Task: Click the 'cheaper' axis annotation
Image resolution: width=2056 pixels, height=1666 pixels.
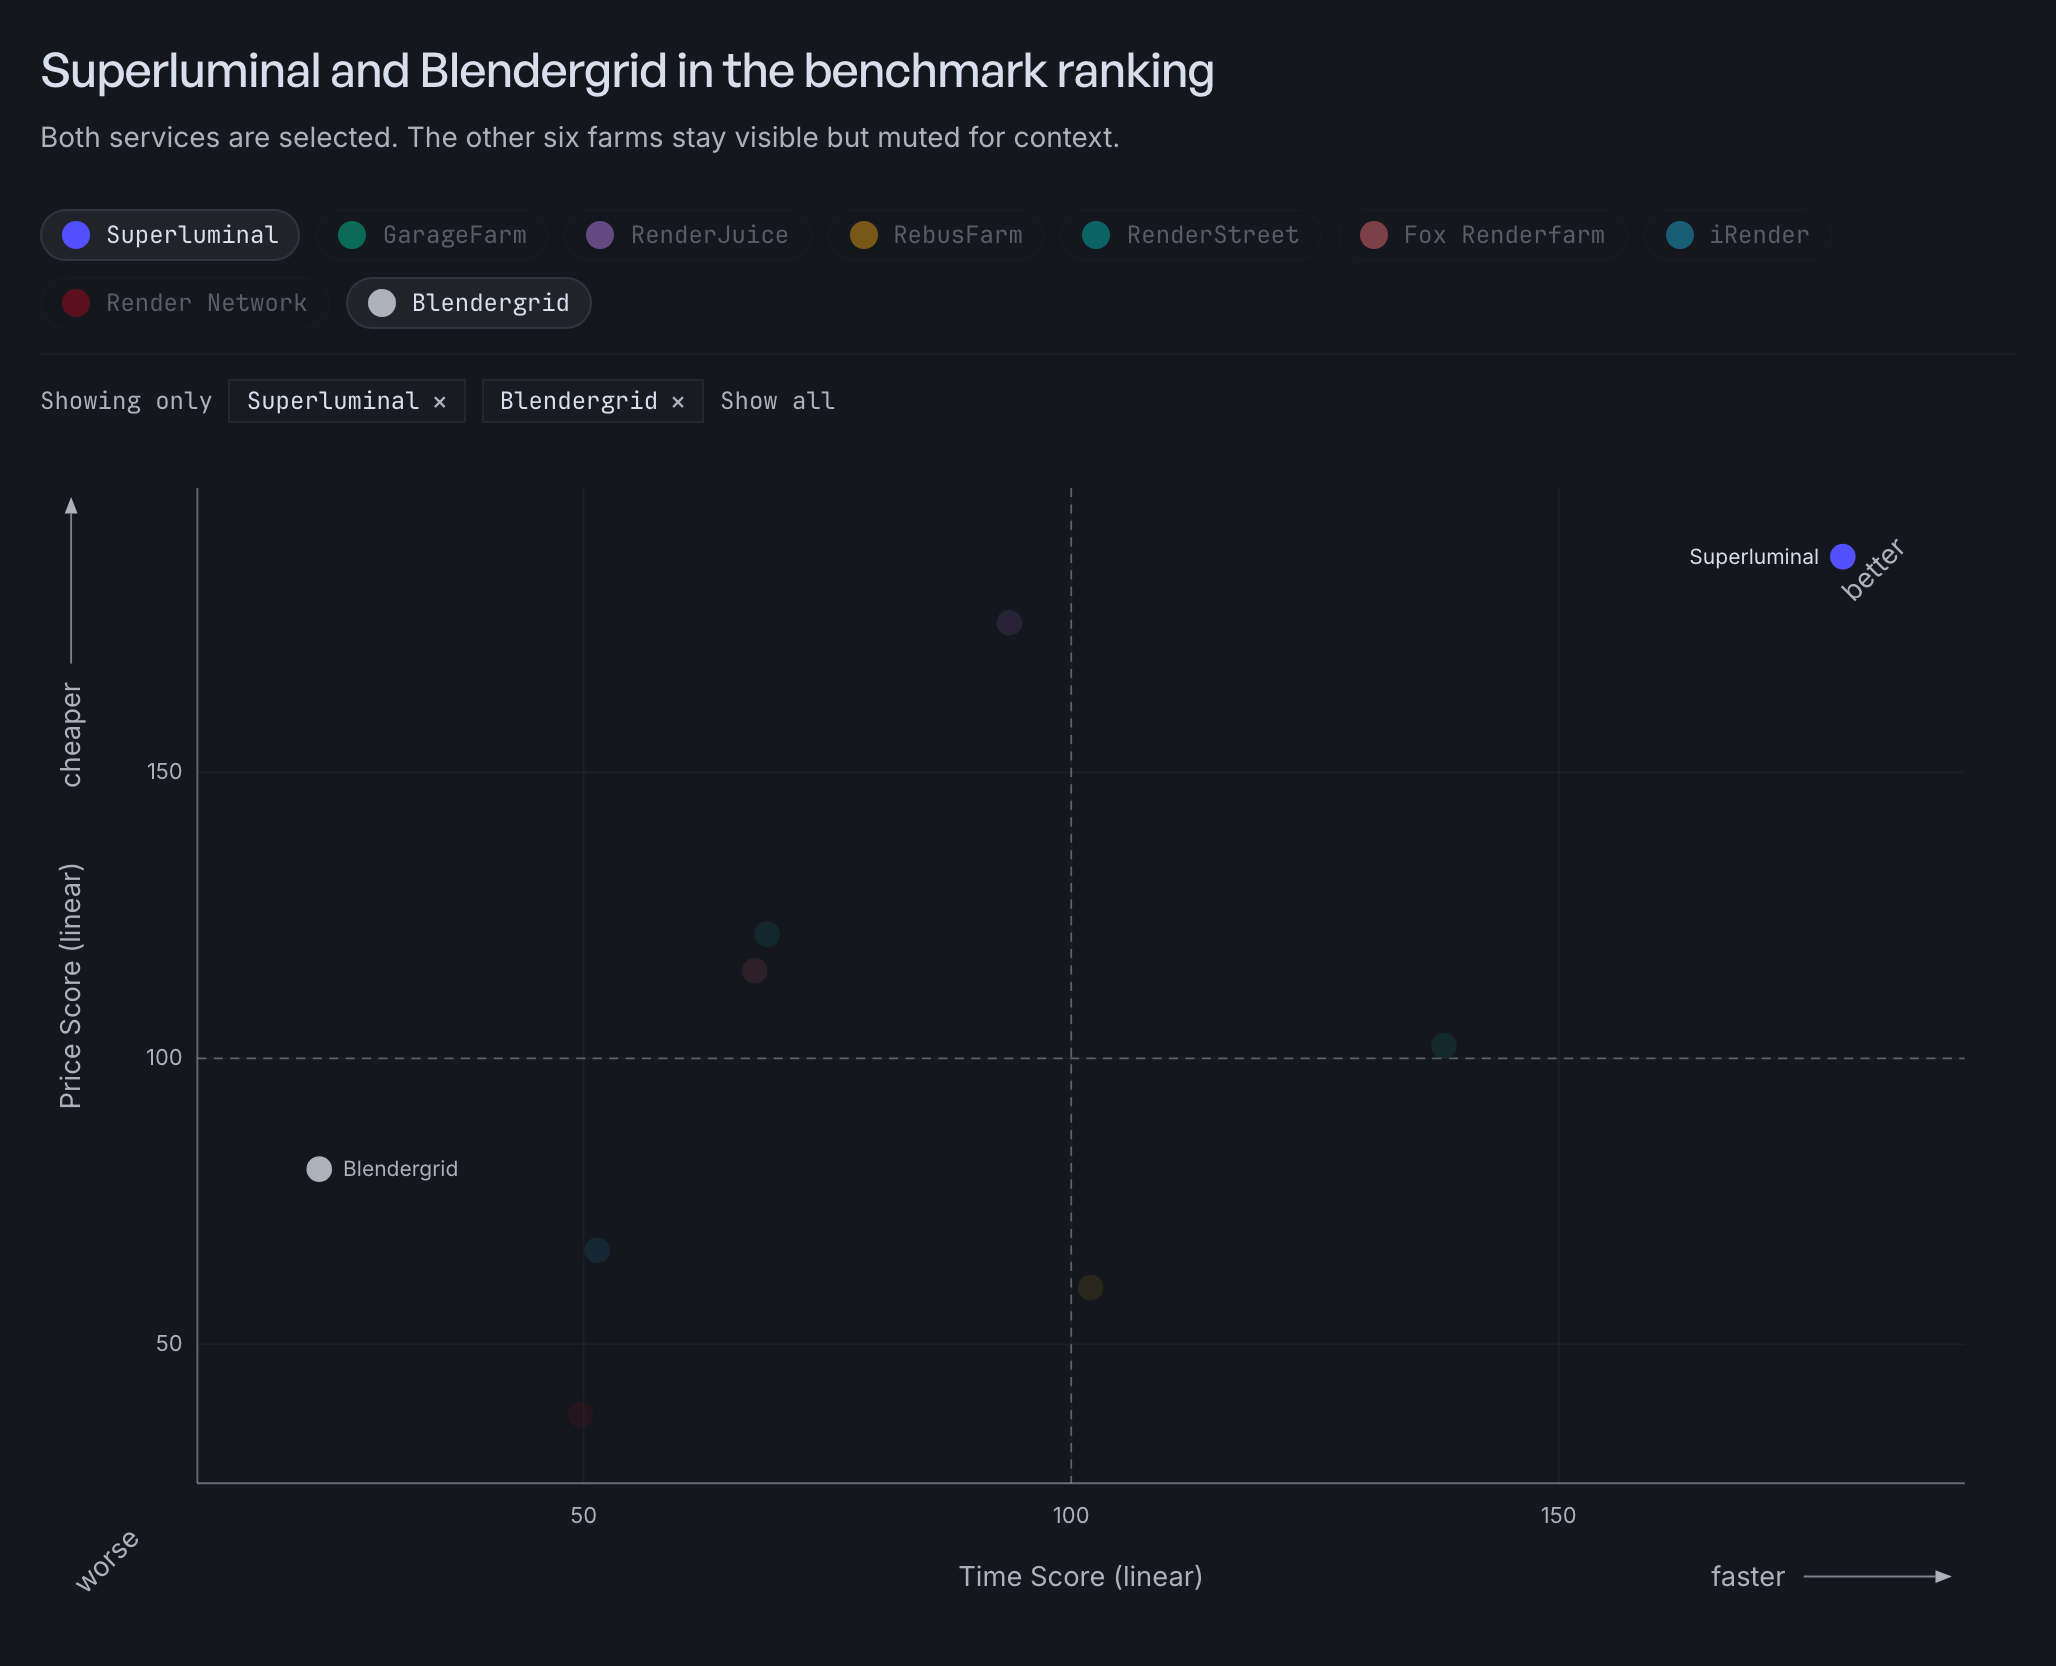Action: click(70, 735)
